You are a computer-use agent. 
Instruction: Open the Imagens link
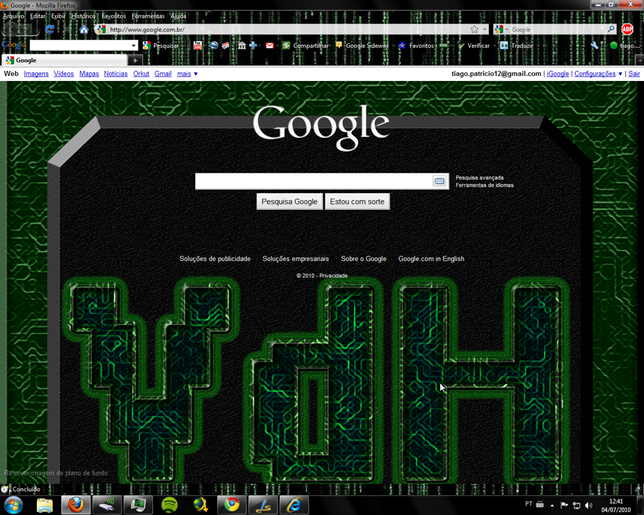click(x=36, y=74)
